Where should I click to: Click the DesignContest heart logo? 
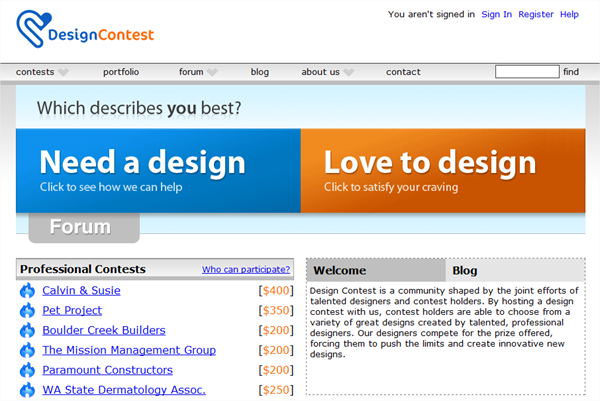click(35, 34)
